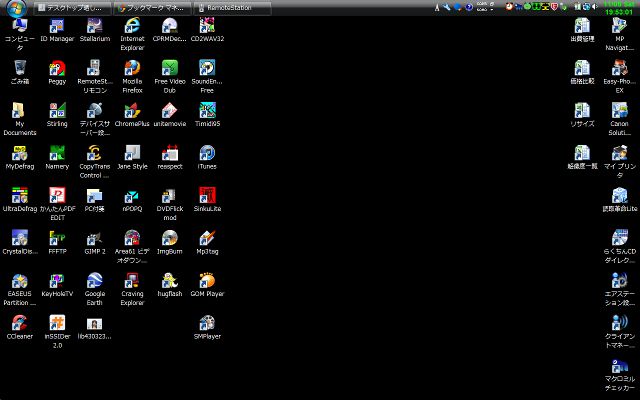
Task: Launch CCleaner from the desktop
Action: tap(20, 328)
